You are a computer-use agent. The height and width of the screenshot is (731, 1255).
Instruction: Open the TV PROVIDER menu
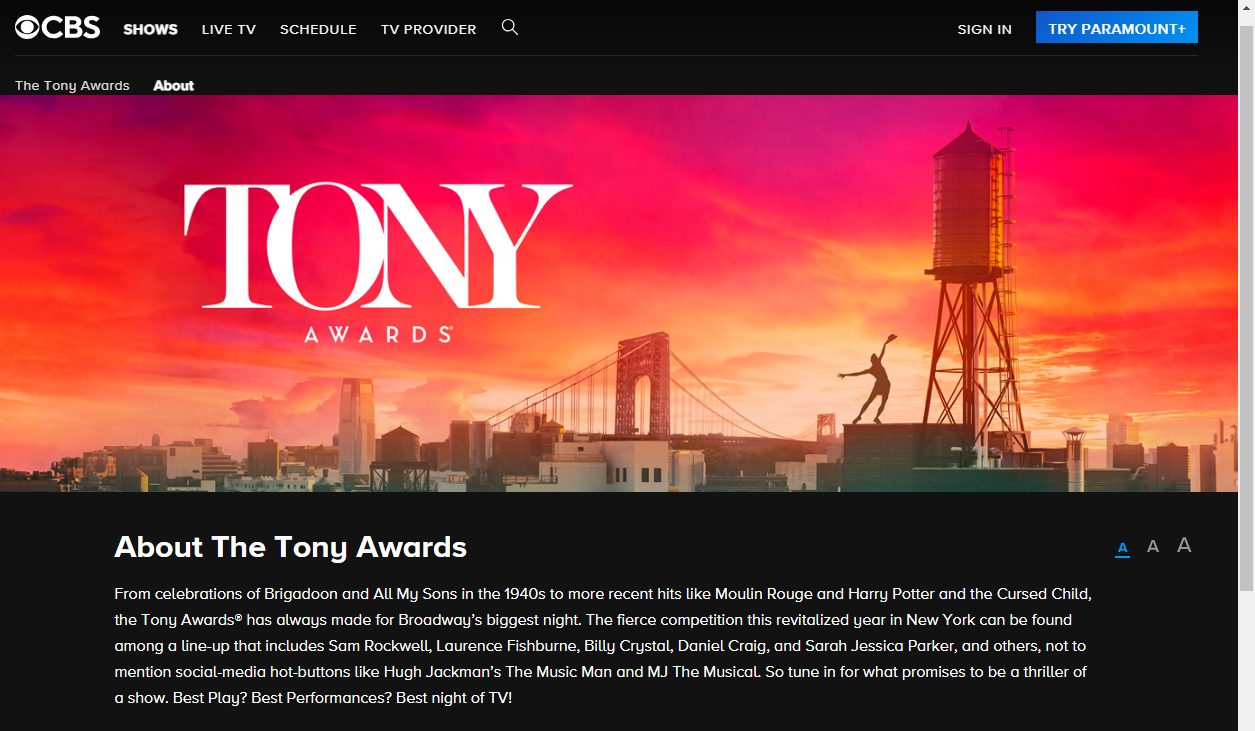(428, 29)
